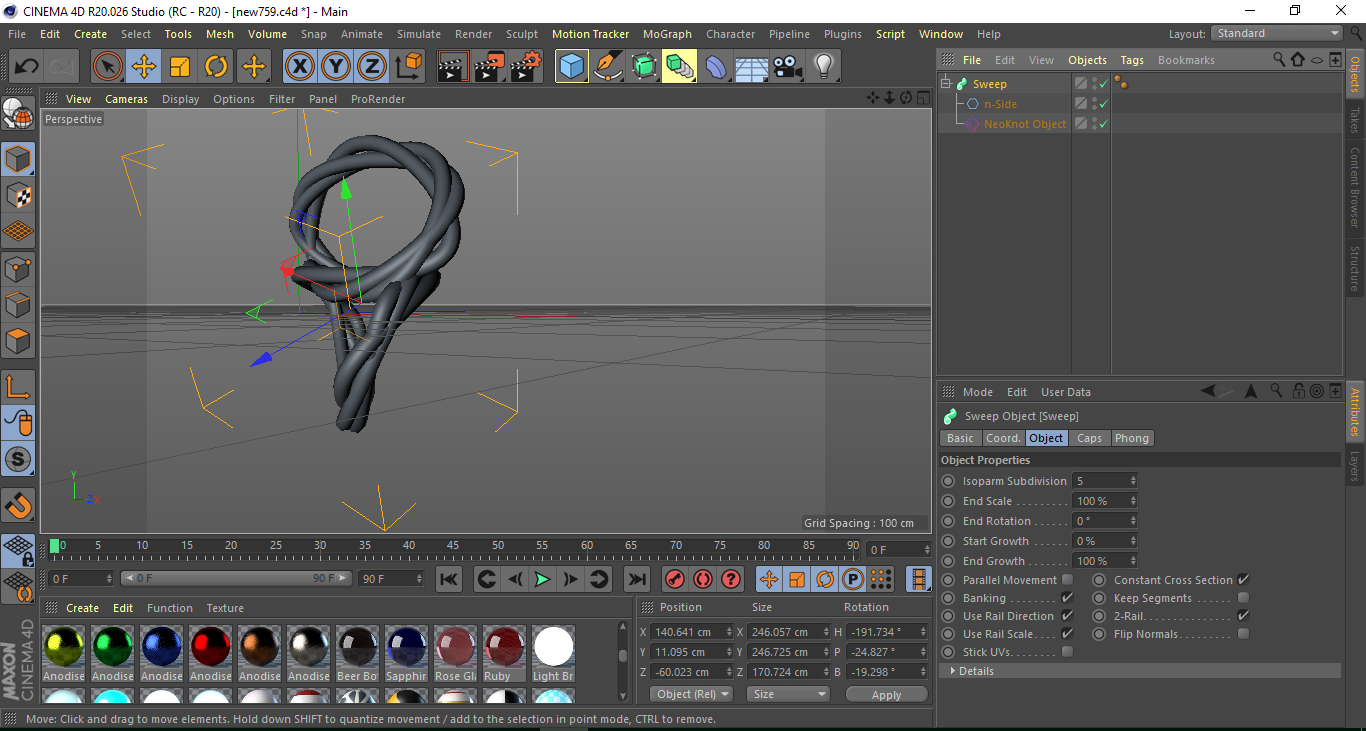Add a Subdivision Surface generator

point(644,67)
